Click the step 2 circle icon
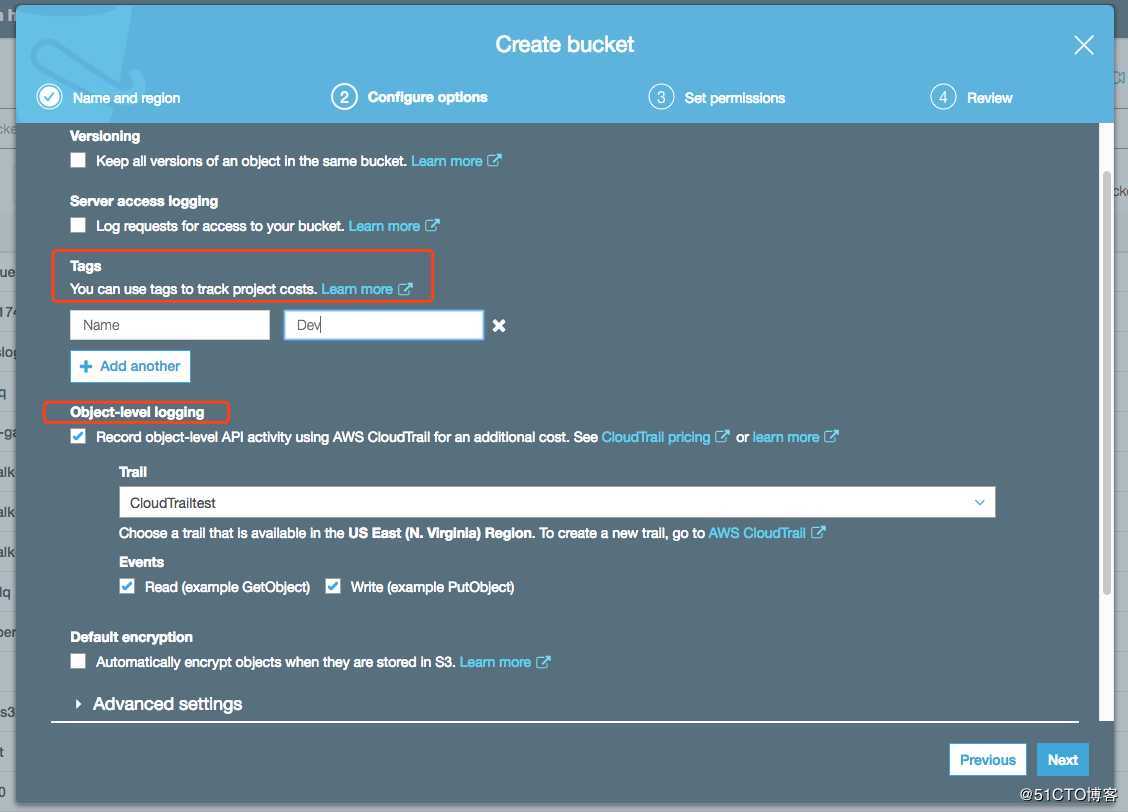Image resolution: width=1128 pixels, height=812 pixels. tap(344, 96)
